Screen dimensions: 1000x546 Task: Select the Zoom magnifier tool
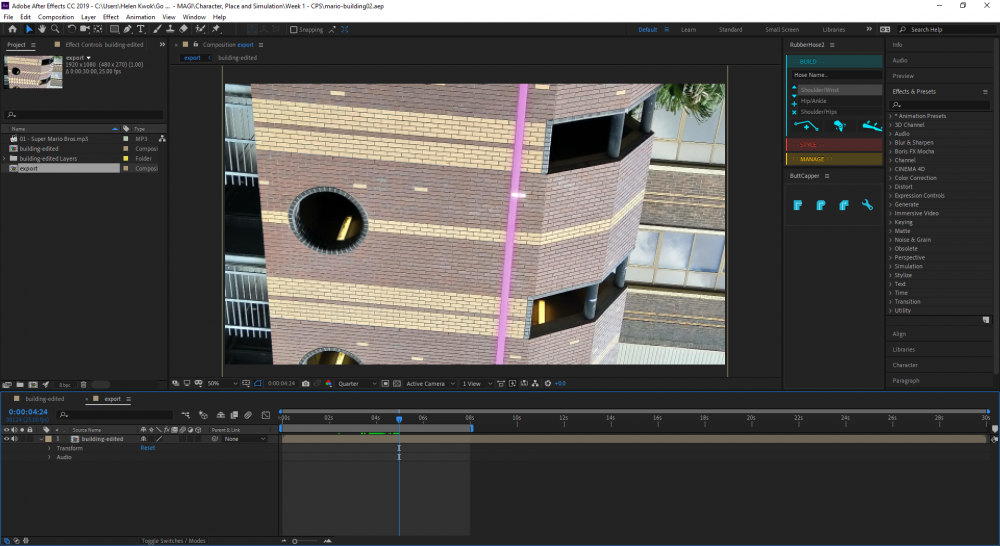pos(55,29)
